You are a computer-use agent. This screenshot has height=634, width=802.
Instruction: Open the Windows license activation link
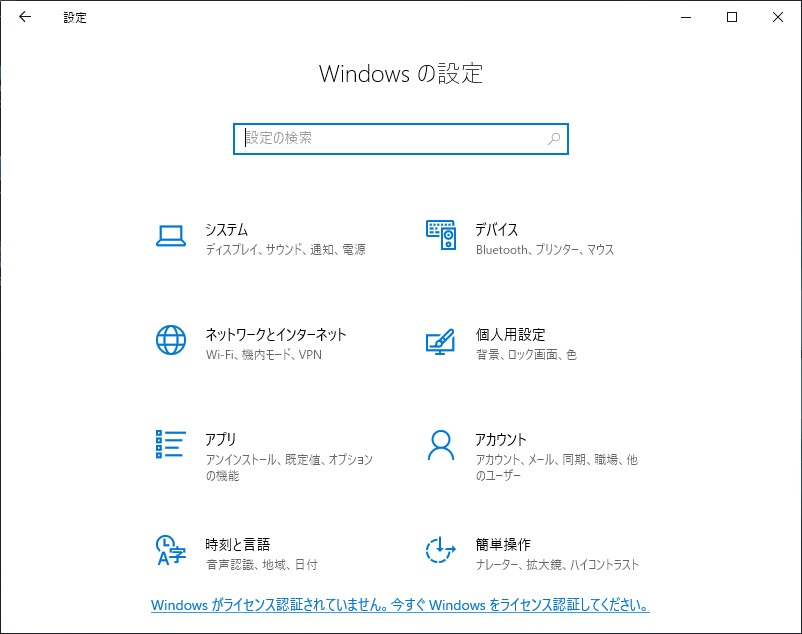pyautogui.click(x=400, y=605)
